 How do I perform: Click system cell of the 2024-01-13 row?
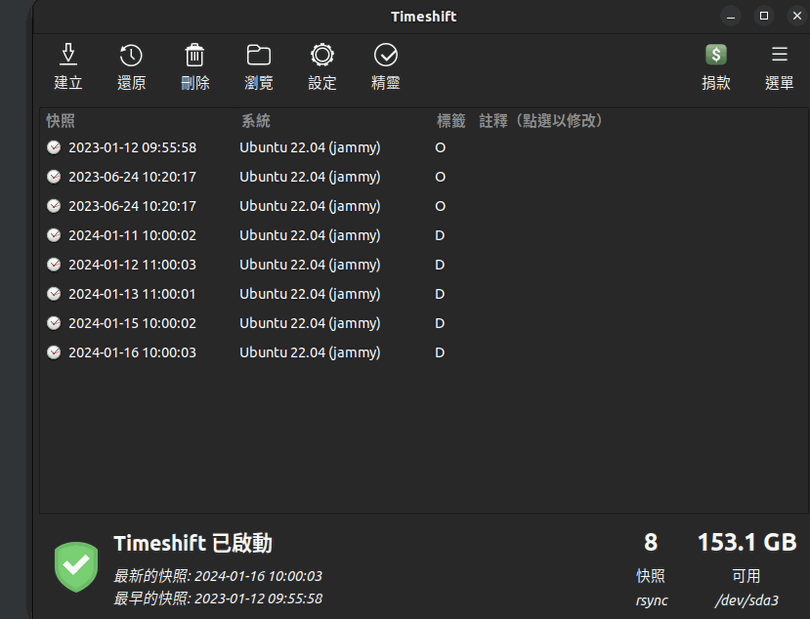pyautogui.click(x=310, y=294)
